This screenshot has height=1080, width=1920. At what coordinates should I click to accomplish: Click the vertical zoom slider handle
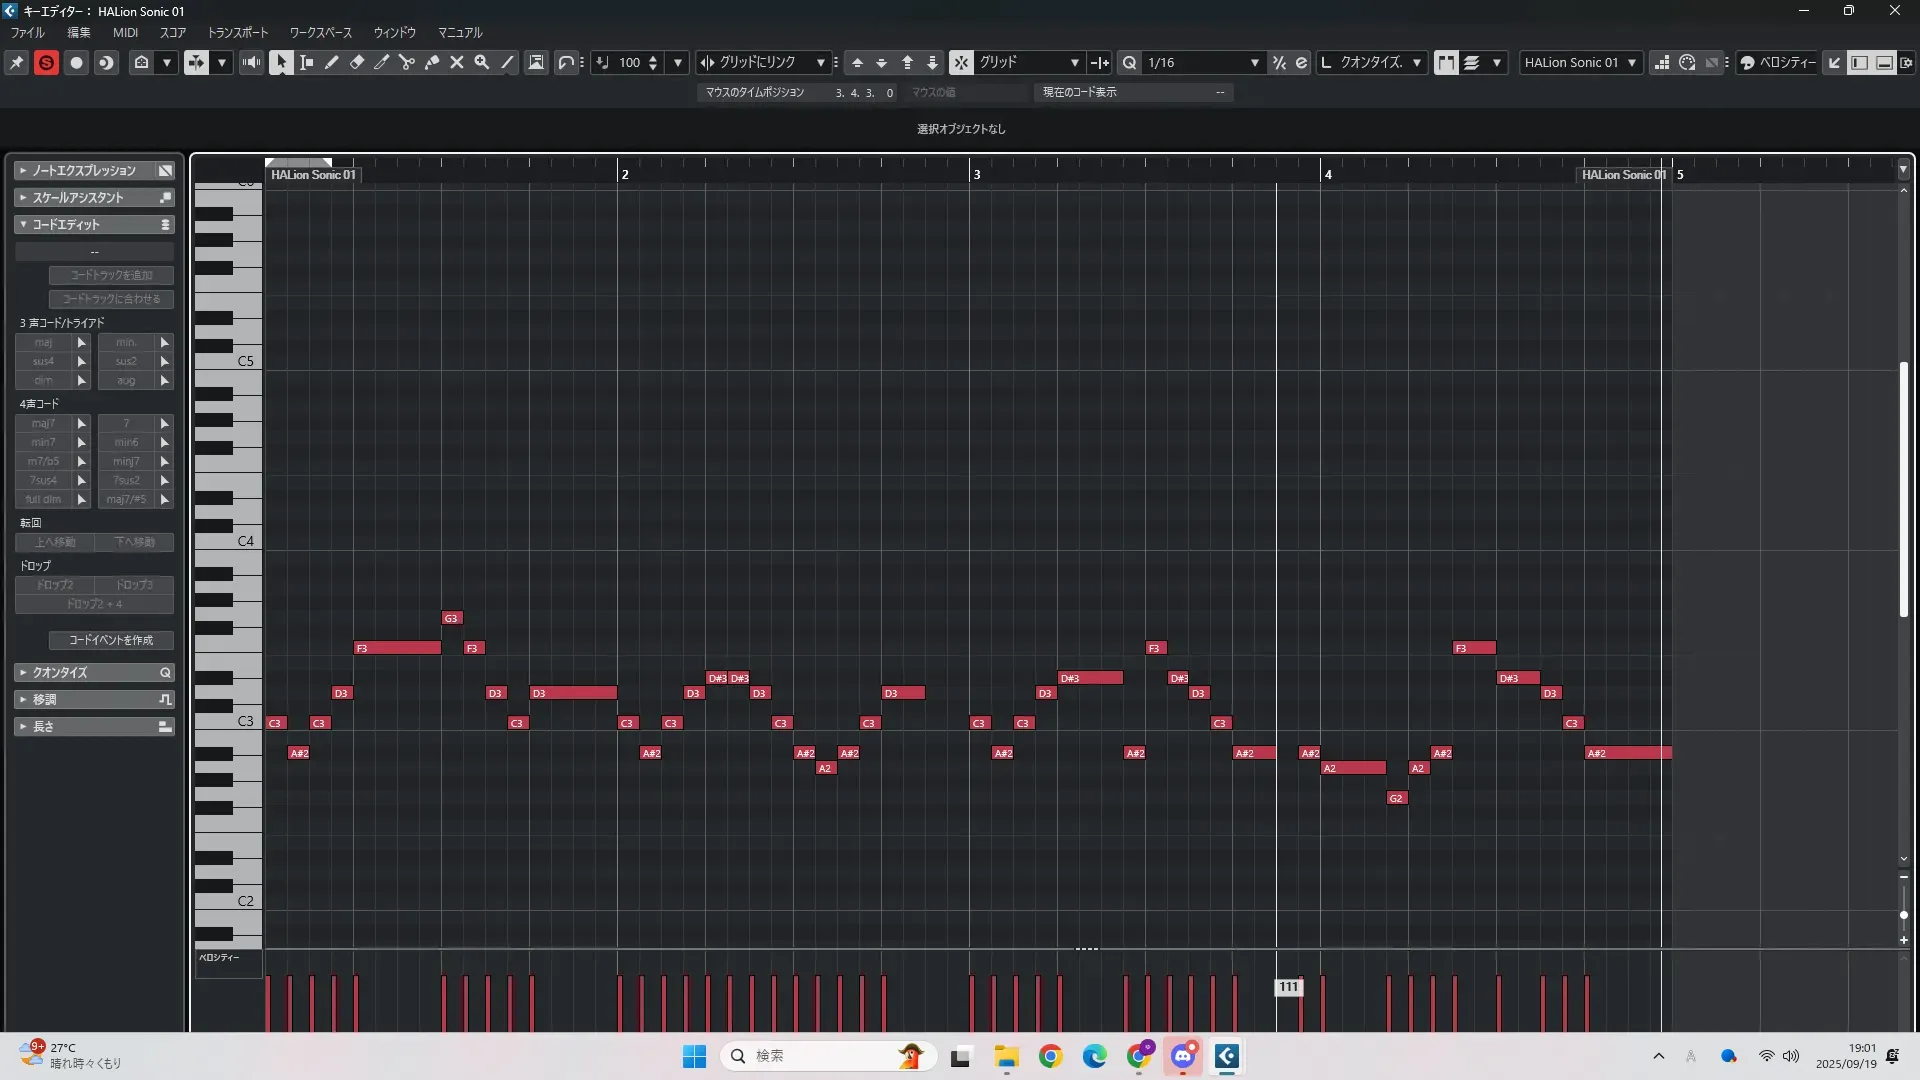coord(1903,915)
